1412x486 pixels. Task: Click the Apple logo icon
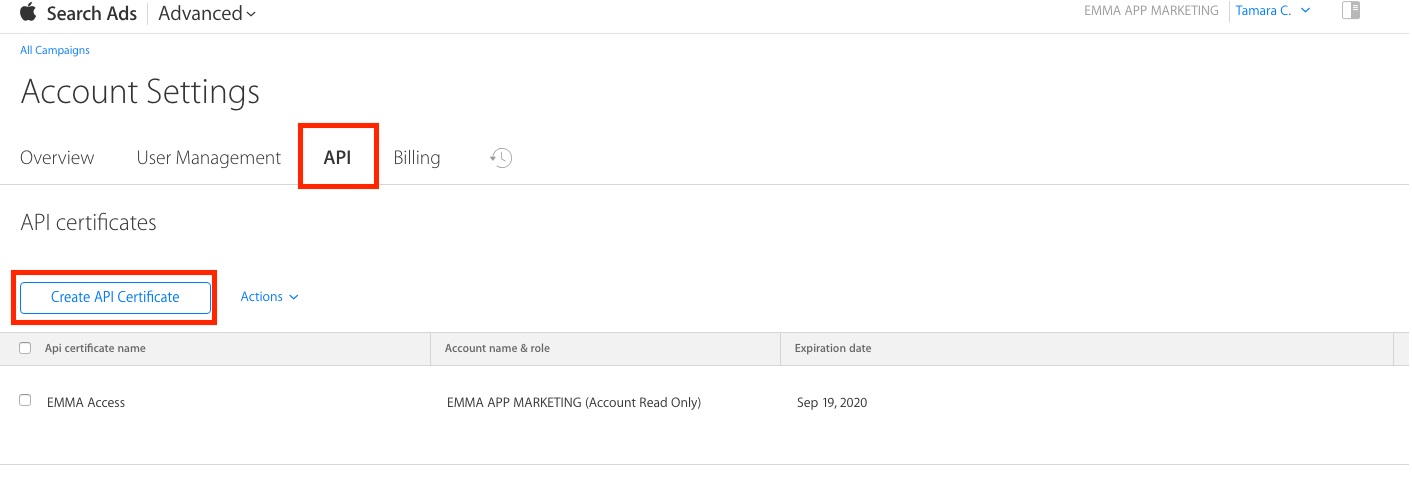click(x=28, y=12)
